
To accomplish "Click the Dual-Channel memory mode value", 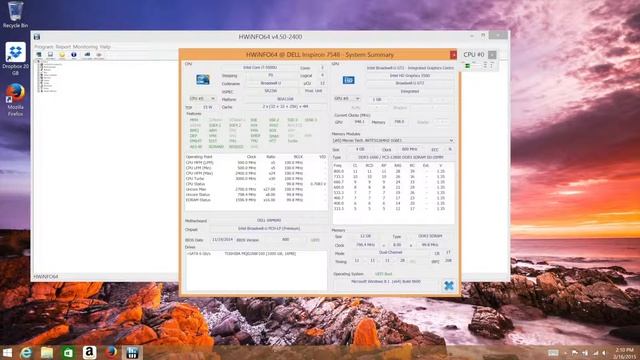I will [x=390, y=253].
